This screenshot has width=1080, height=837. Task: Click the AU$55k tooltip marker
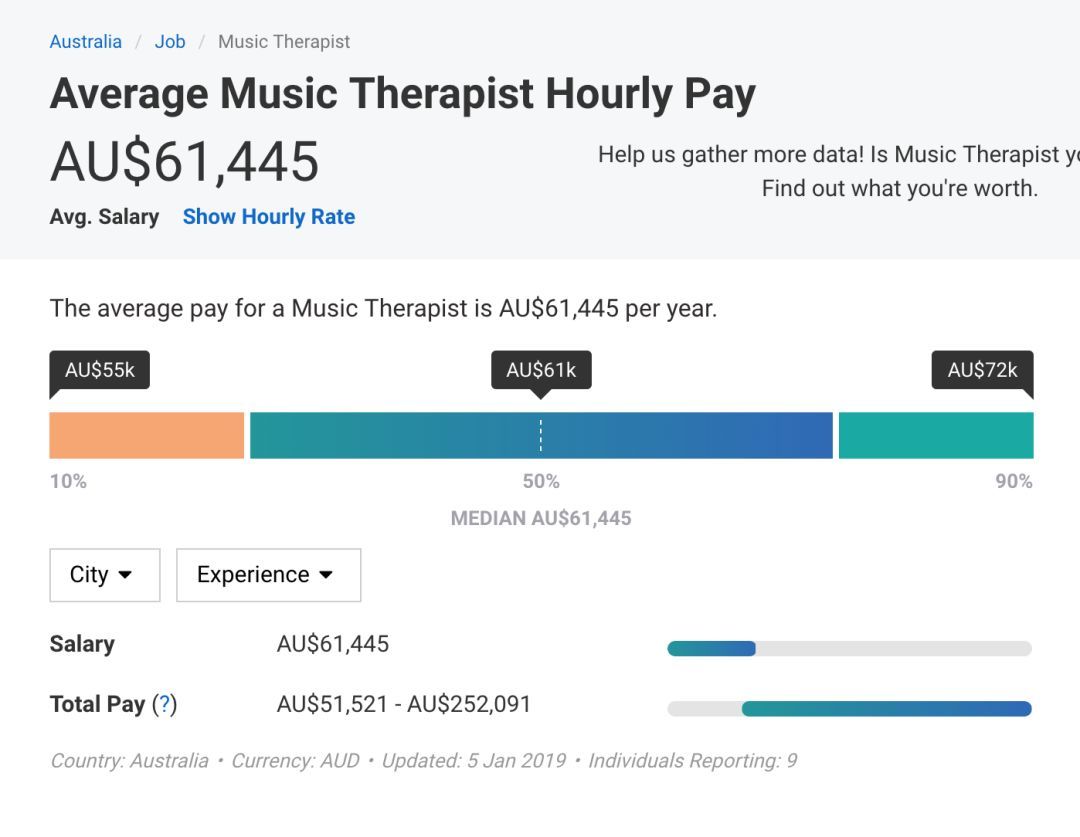click(99, 371)
